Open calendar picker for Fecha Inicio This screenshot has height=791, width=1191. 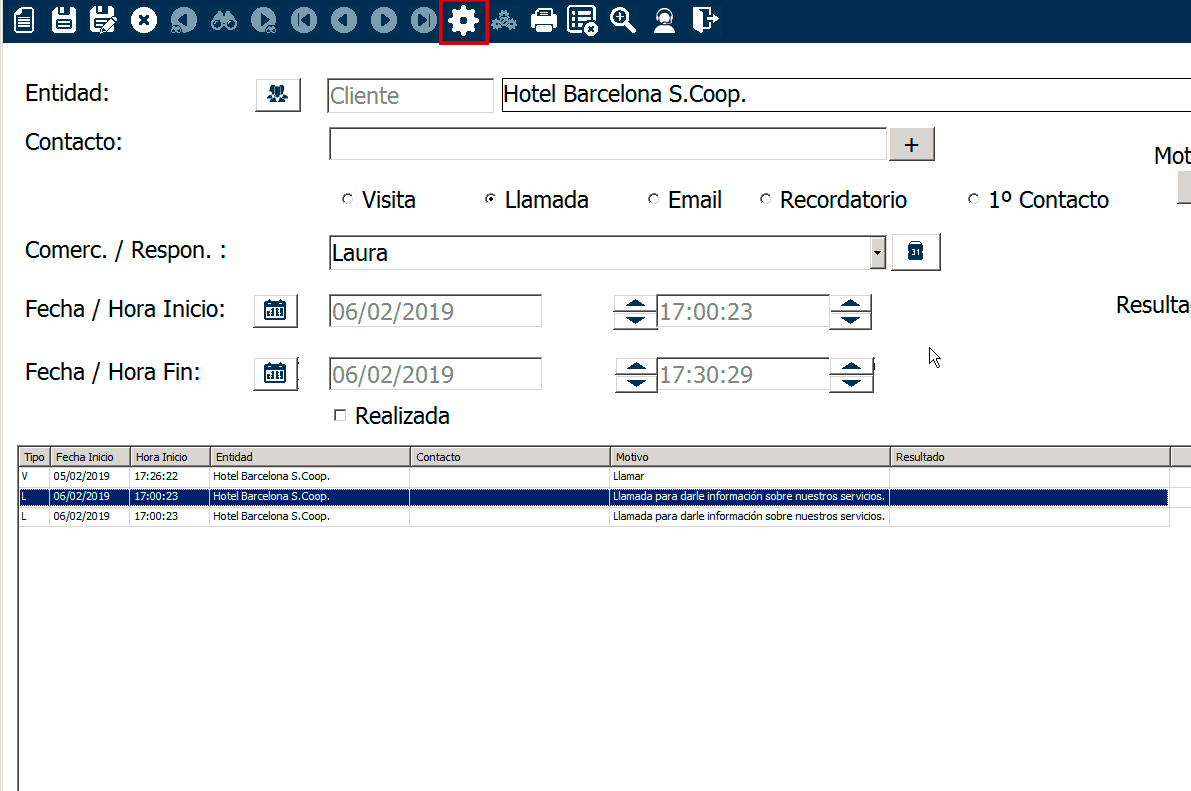[x=275, y=311]
